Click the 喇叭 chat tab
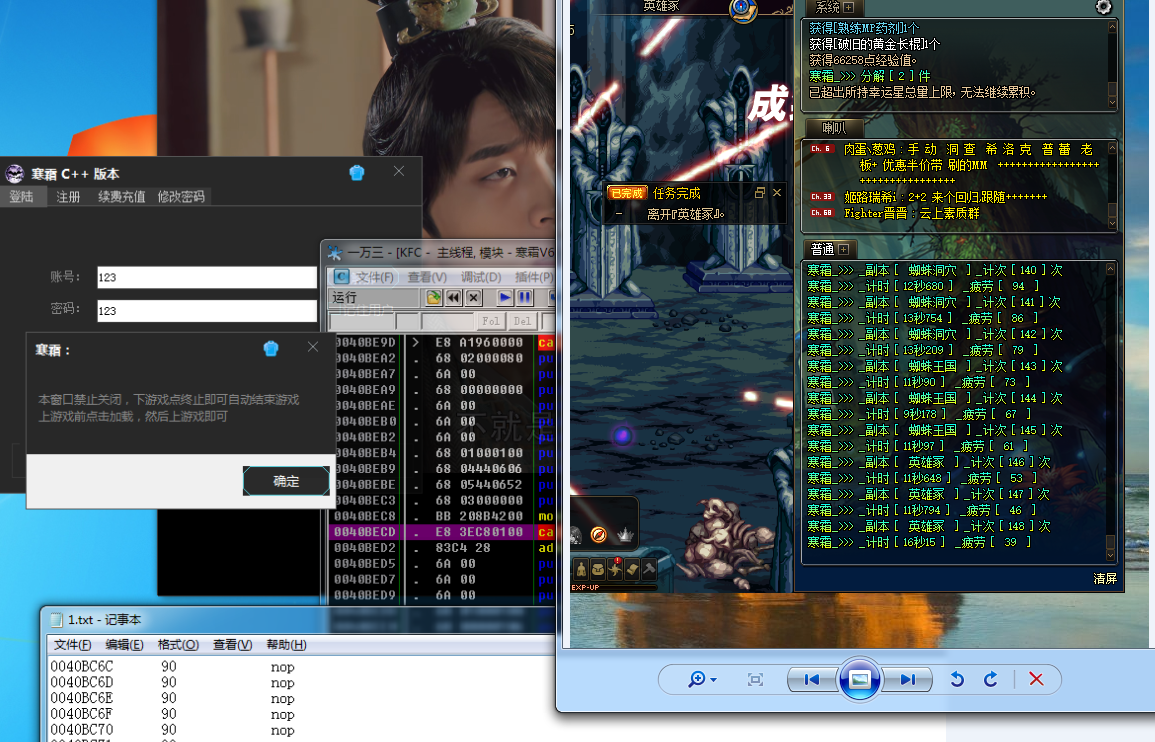 tap(834, 128)
